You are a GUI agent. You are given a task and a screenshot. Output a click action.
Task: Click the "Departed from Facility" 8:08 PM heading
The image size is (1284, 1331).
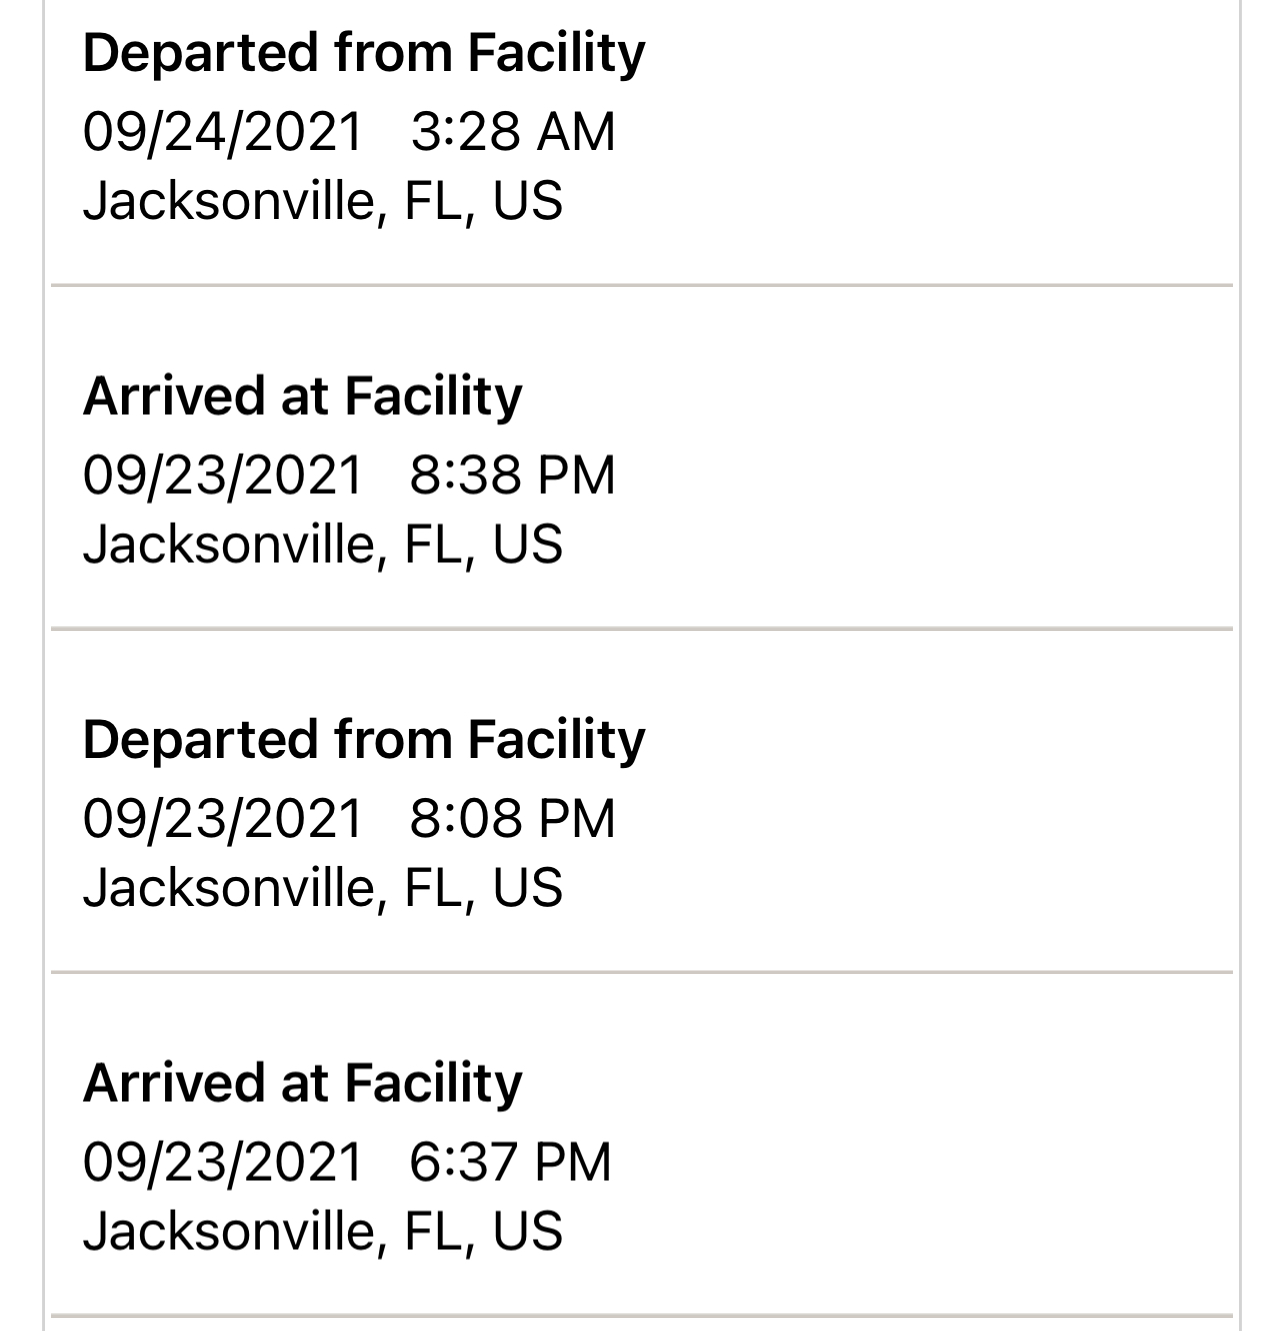click(x=364, y=740)
